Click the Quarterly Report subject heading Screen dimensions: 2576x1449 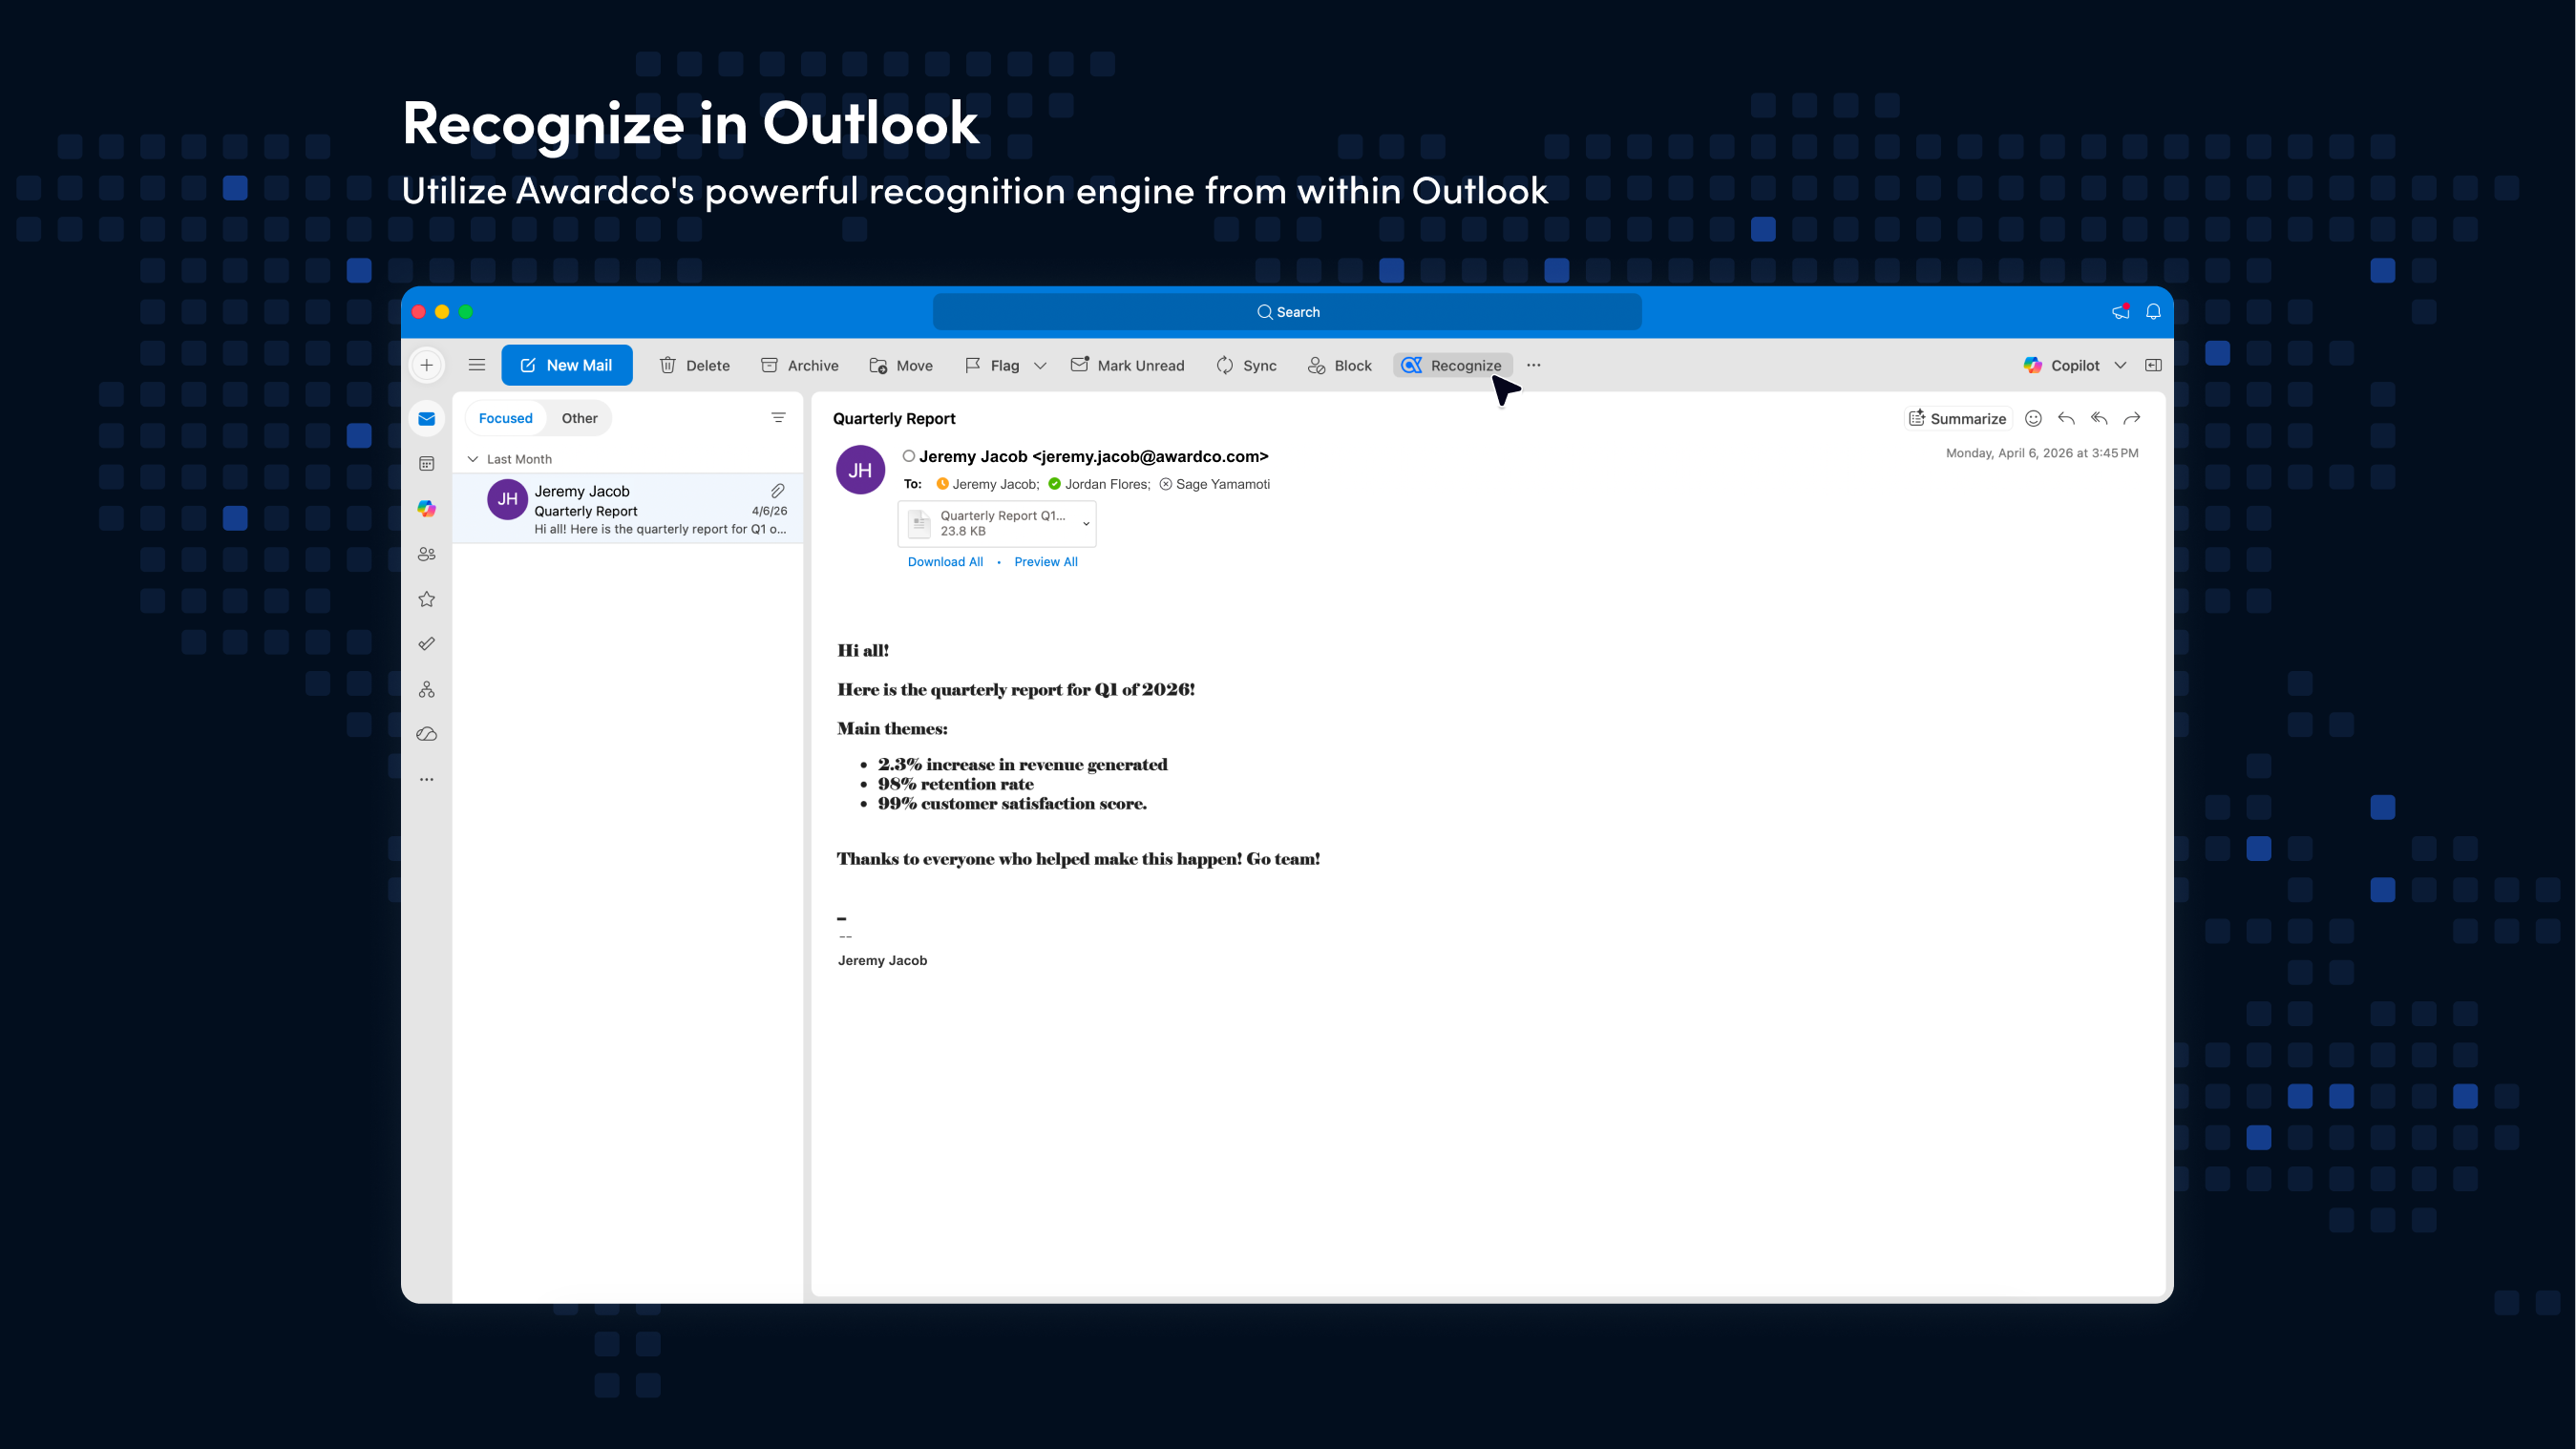point(894,418)
